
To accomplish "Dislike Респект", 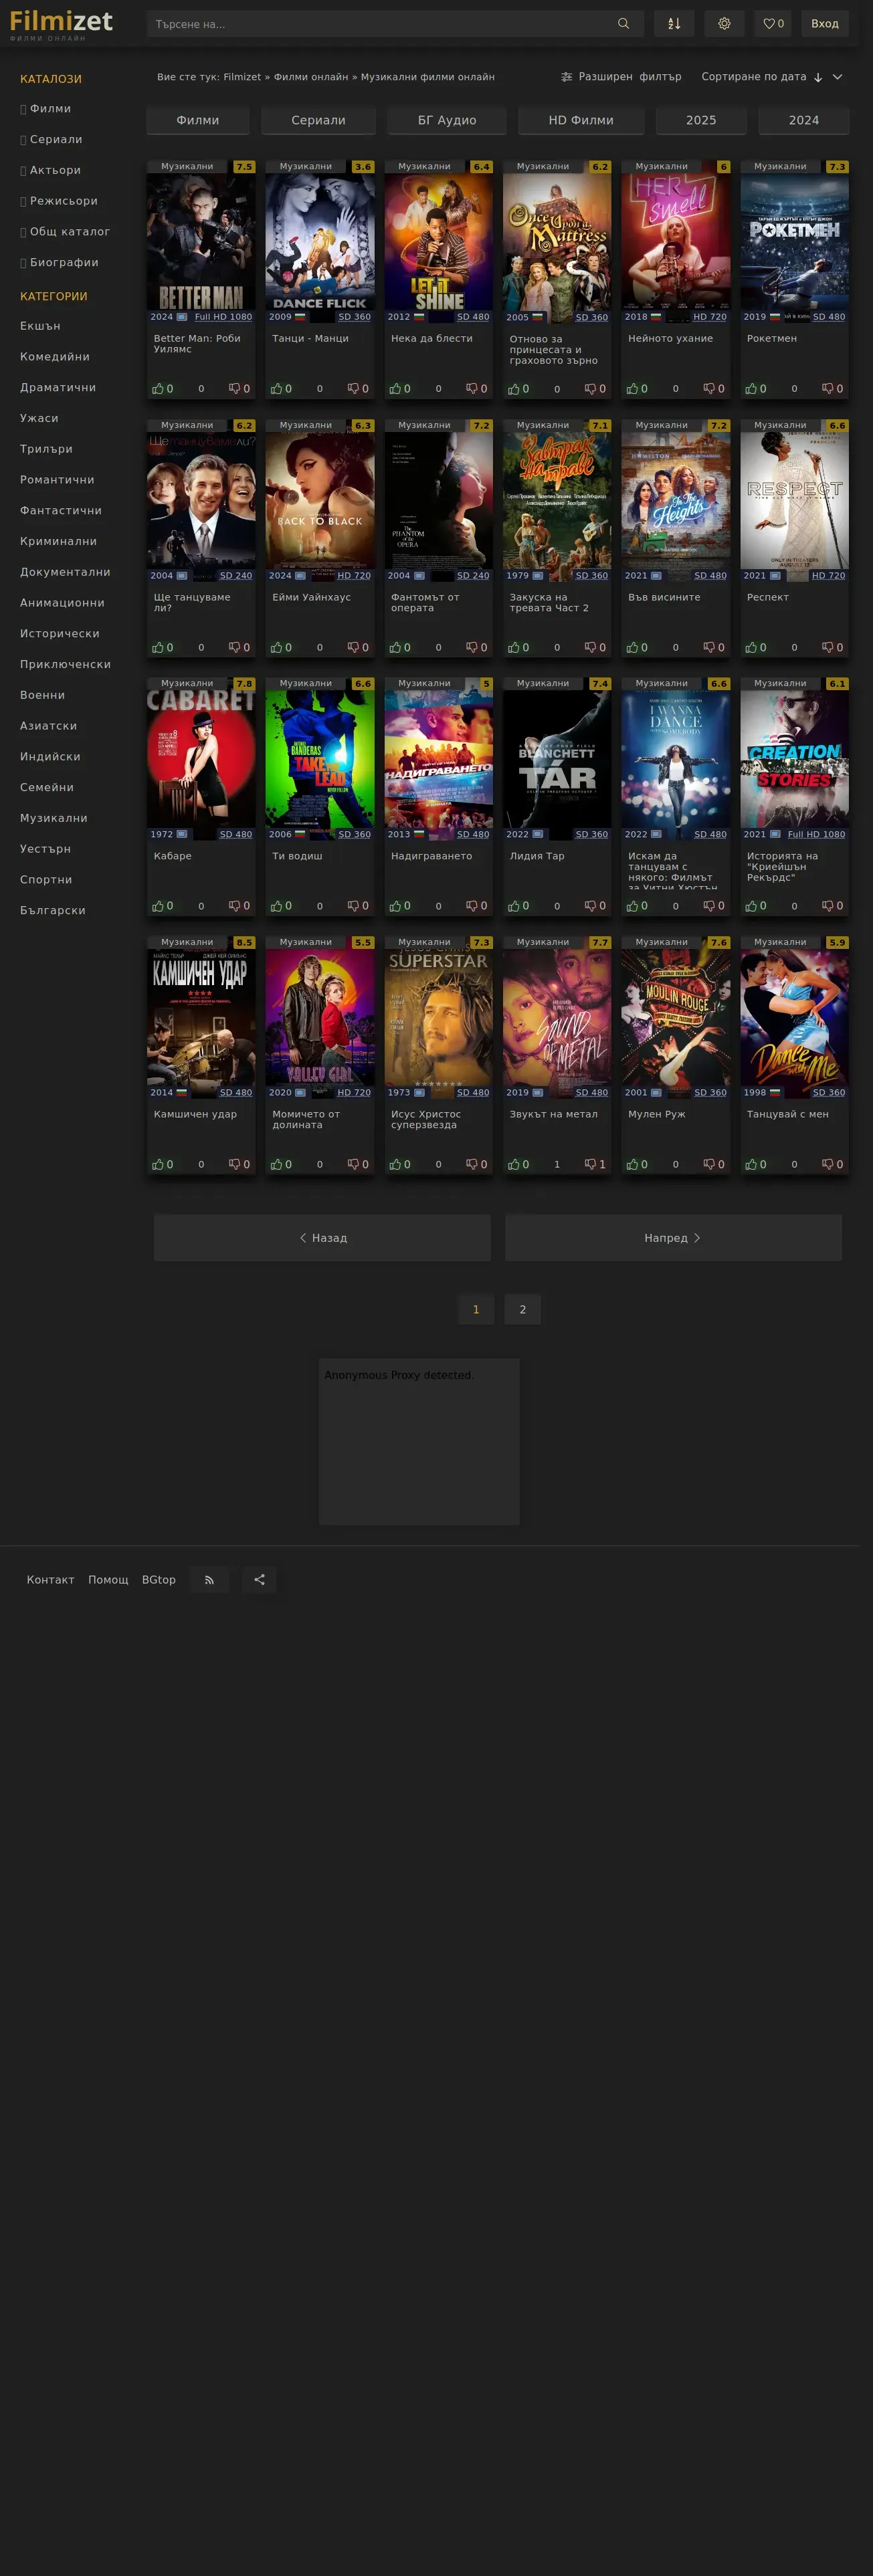I will point(832,648).
